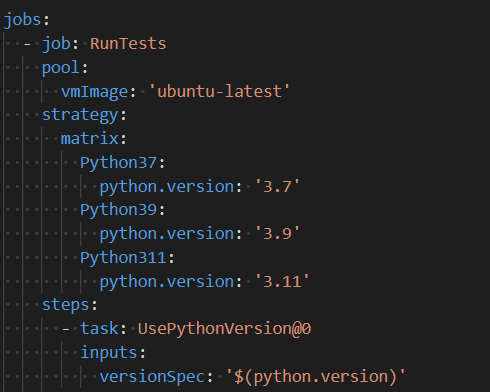Click the 'strategy' key
The width and height of the screenshot is (490, 392).
(x=80, y=116)
